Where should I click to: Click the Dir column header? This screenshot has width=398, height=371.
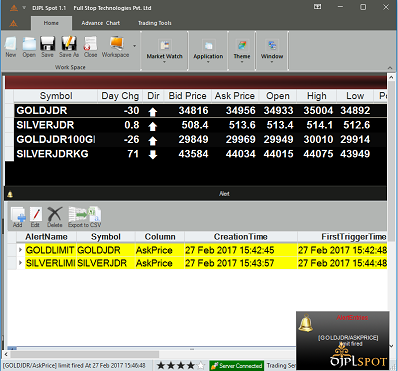click(153, 96)
